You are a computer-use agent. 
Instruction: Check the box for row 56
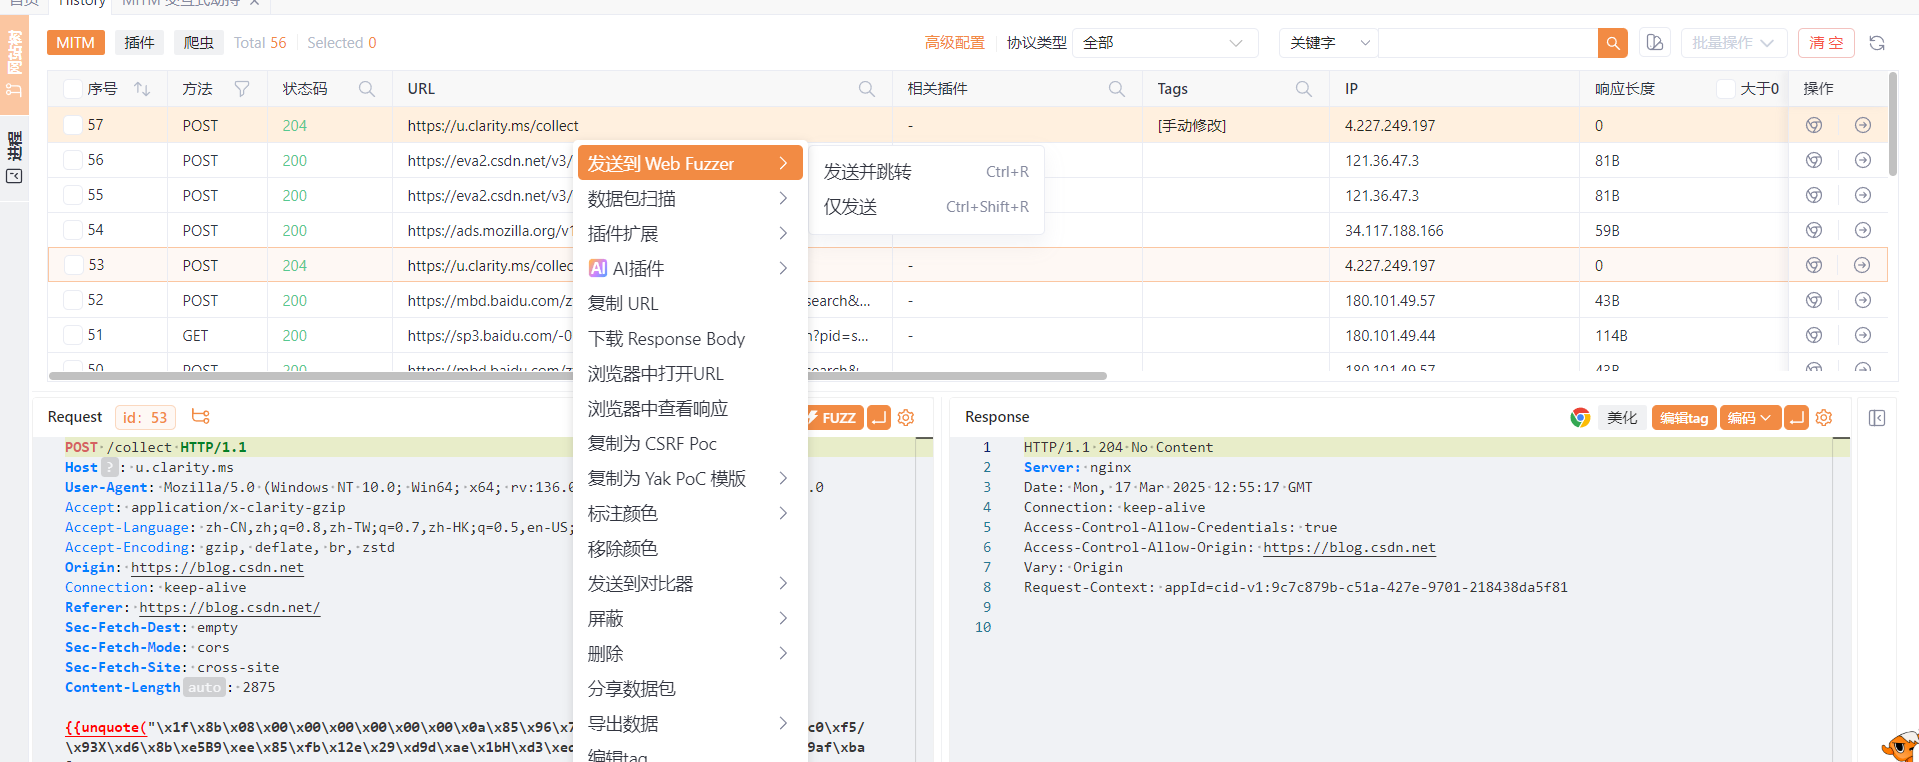[72, 160]
